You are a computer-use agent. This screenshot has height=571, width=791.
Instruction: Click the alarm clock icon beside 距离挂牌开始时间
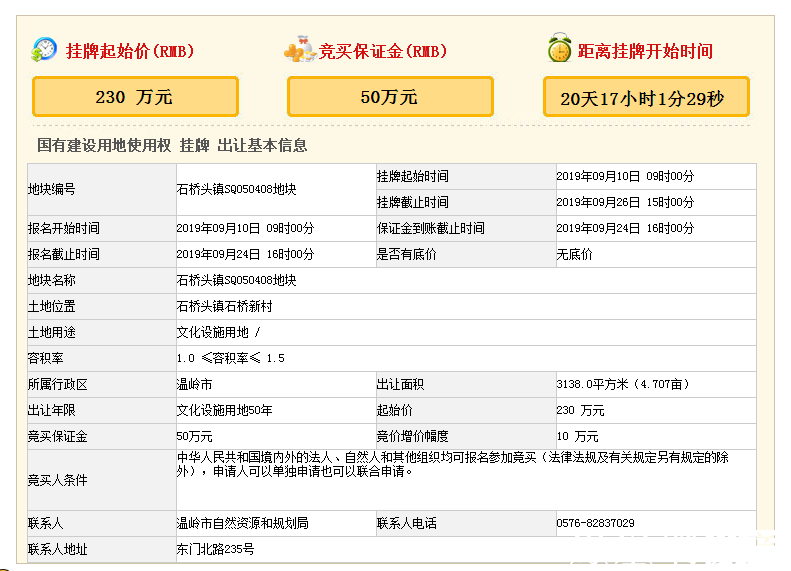pyautogui.click(x=559, y=48)
